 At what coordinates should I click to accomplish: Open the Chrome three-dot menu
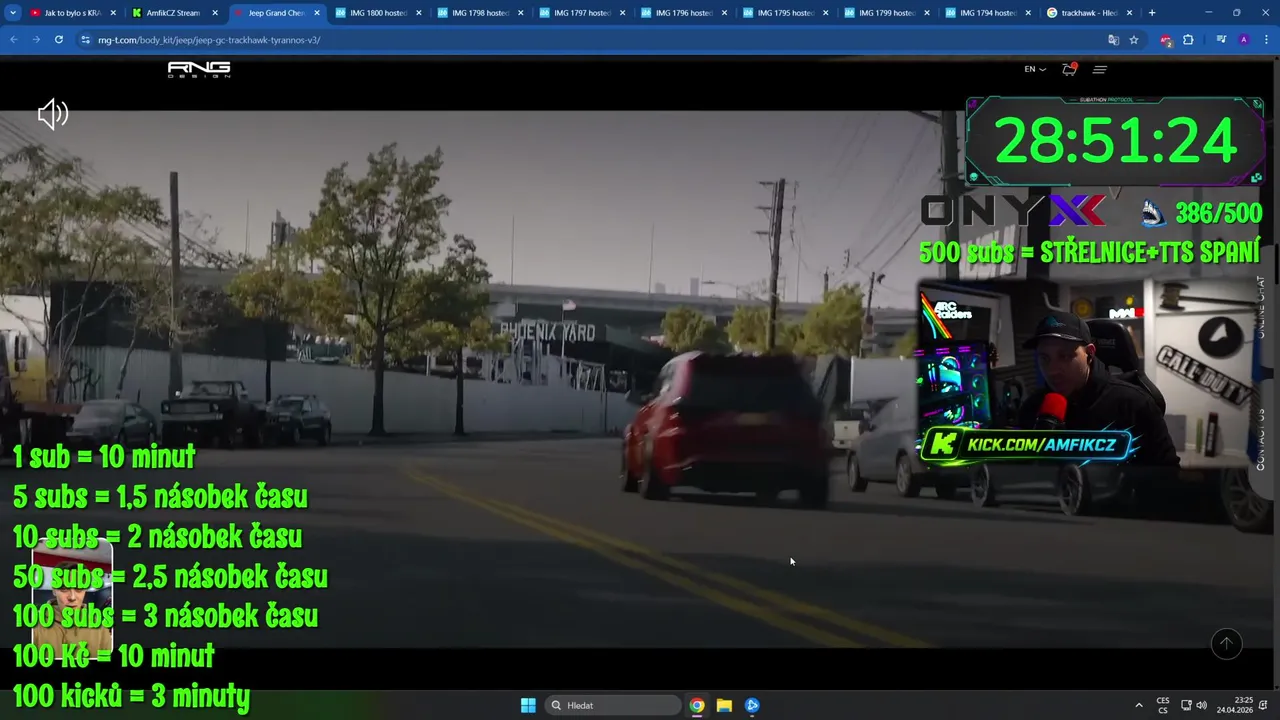1265,40
